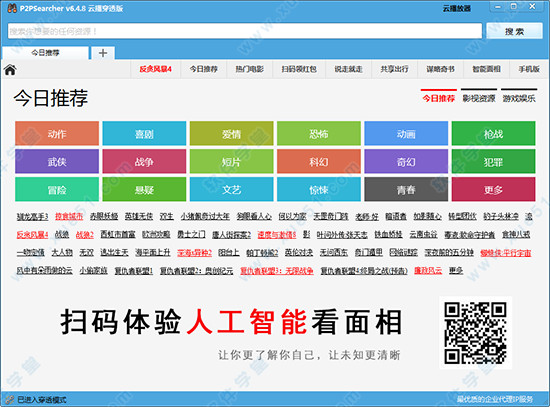Open the 海平面上升 movie link
Image resolution: width=550 pixels, height=407 pixels.
pyautogui.click(x=153, y=252)
